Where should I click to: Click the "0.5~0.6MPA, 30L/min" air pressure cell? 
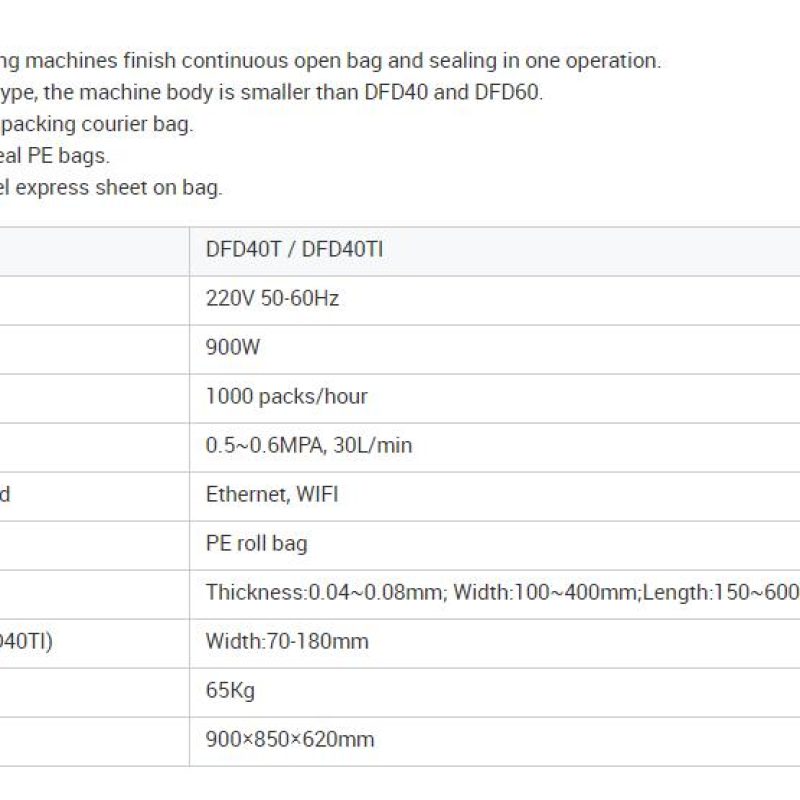click(308, 445)
